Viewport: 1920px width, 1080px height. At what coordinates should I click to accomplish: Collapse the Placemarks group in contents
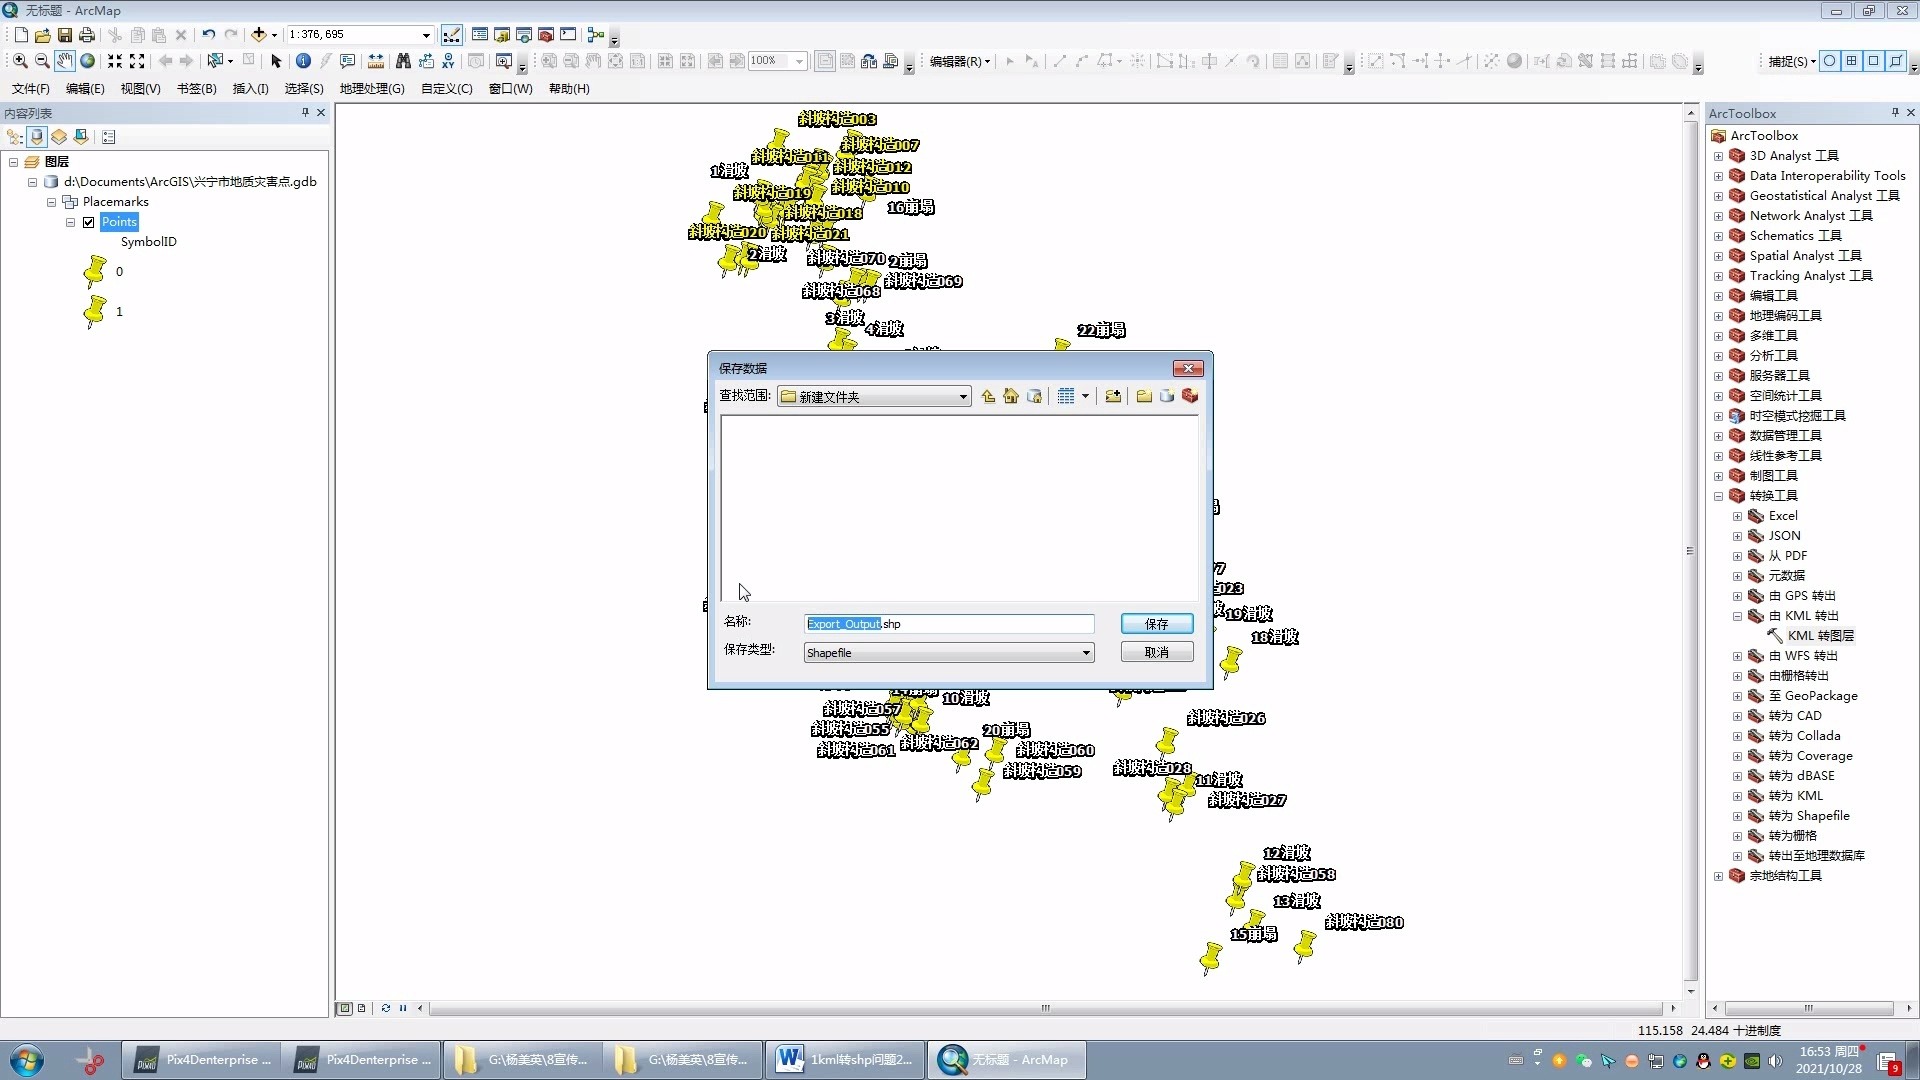point(51,202)
